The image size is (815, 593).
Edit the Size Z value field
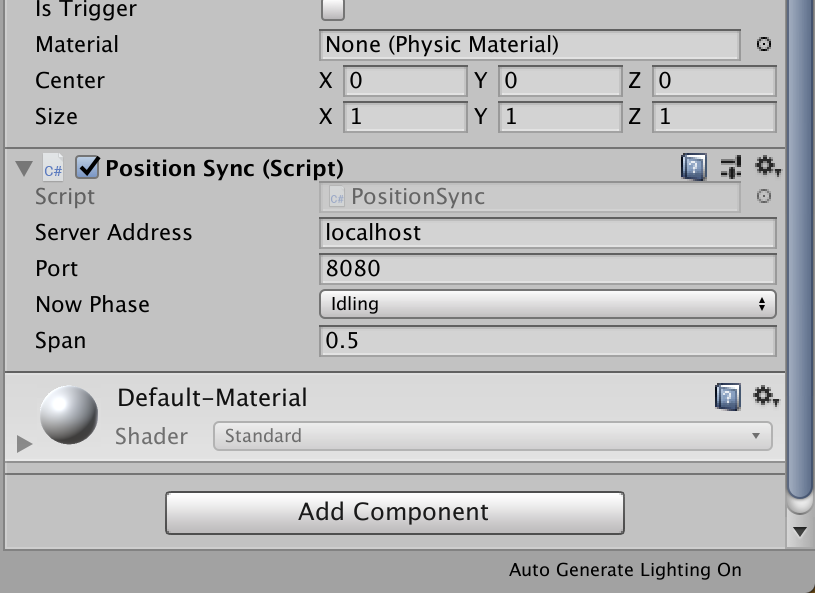[x=714, y=116]
